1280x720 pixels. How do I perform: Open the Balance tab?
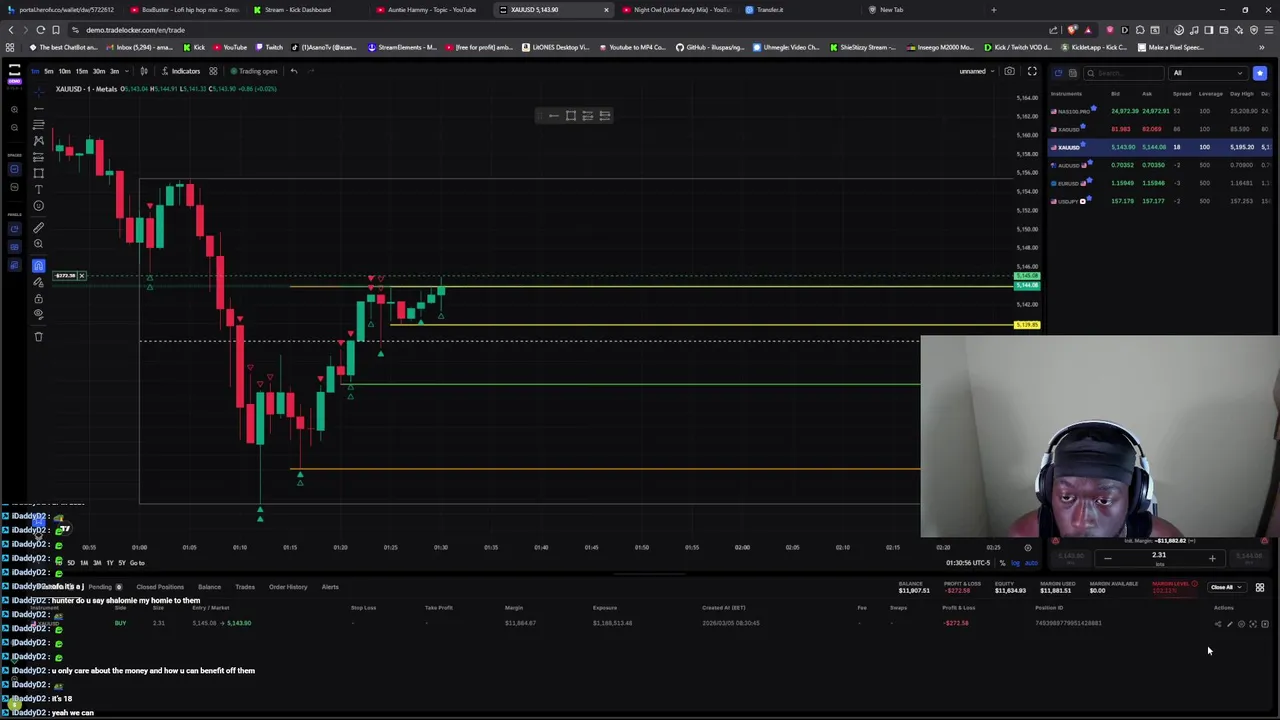[x=209, y=587]
